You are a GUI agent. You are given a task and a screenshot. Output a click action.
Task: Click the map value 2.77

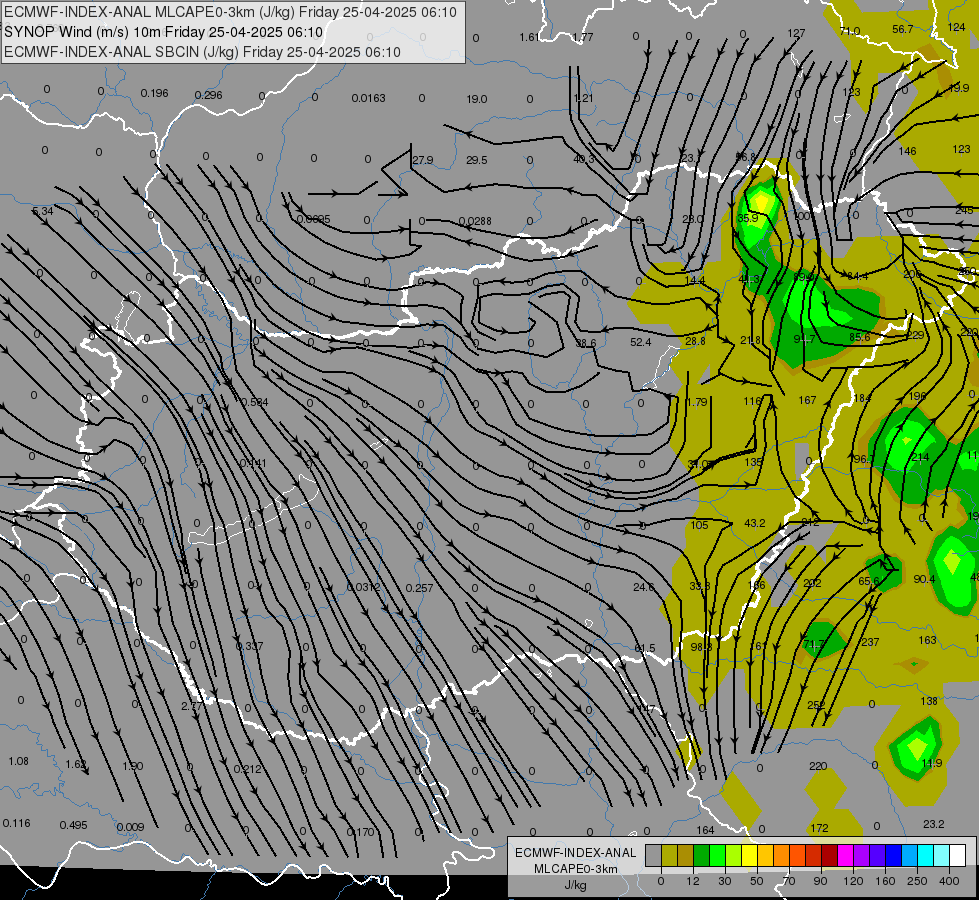click(x=192, y=706)
